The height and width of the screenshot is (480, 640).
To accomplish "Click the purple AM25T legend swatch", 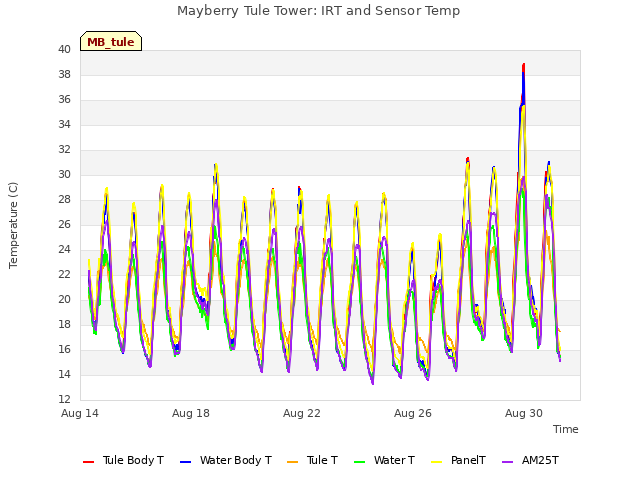I will point(508,462).
